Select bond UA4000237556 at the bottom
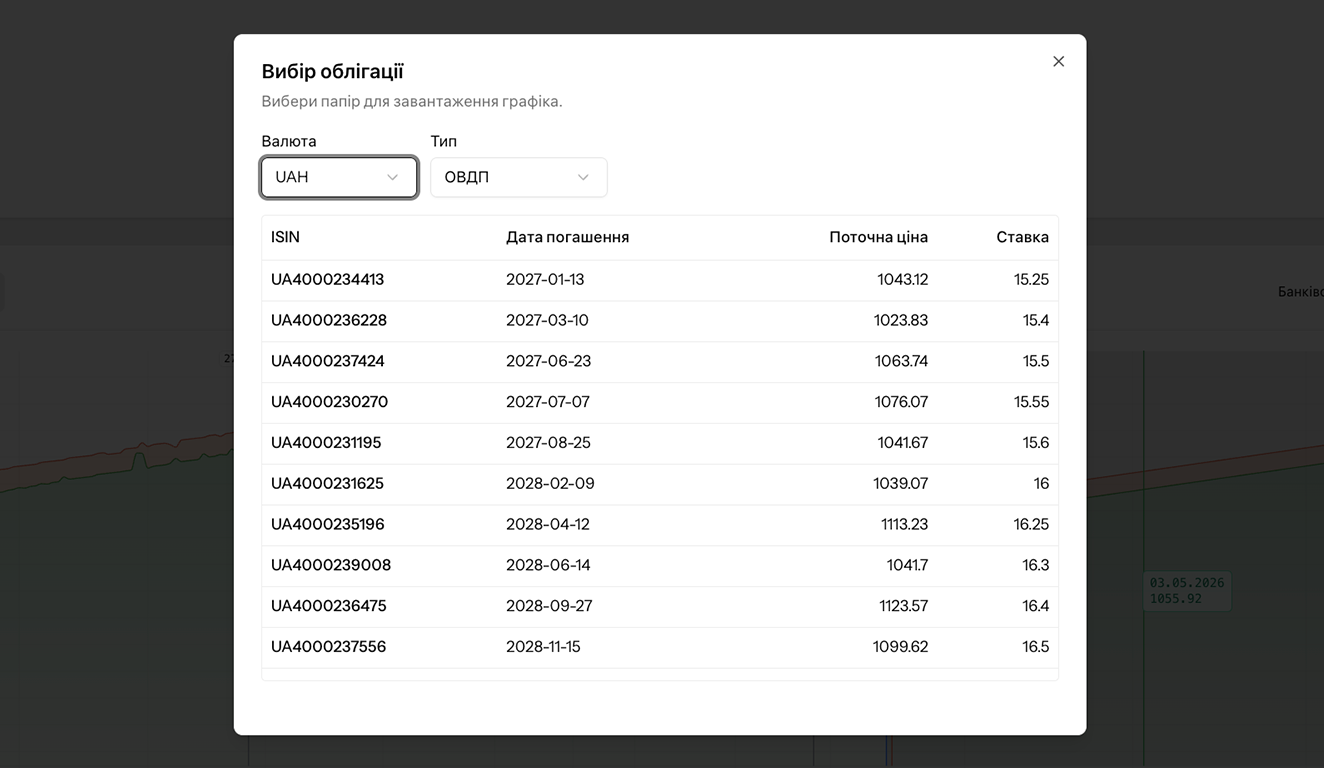1324x768 pixels. point(660,647)
